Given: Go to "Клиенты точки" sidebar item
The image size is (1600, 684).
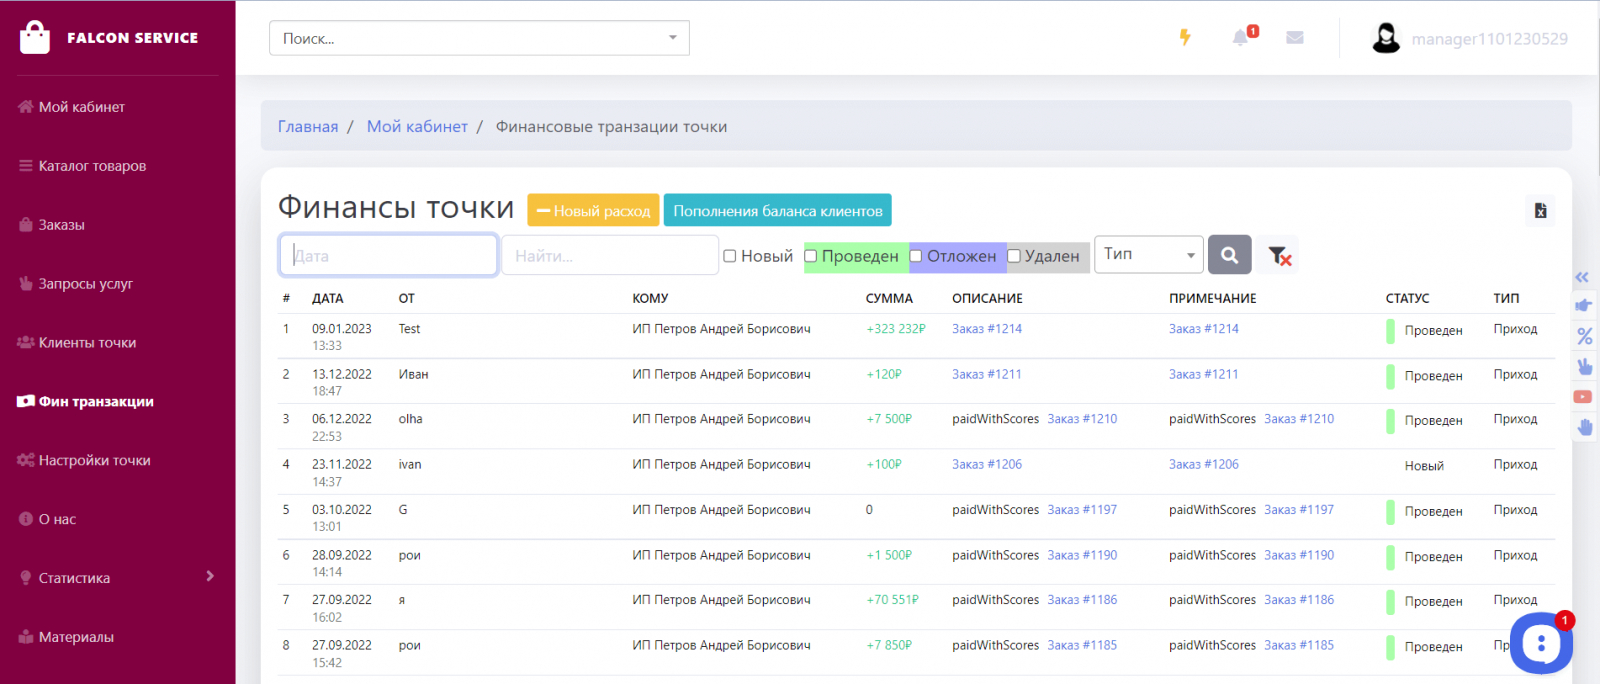Looking at the screenshot, I should click(87, 343).
